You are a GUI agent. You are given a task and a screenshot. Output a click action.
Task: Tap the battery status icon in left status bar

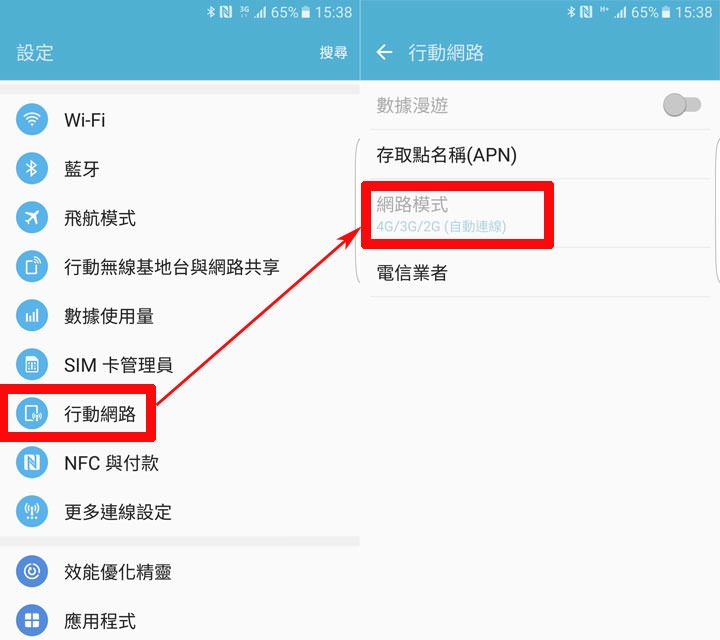pos(305,12)
